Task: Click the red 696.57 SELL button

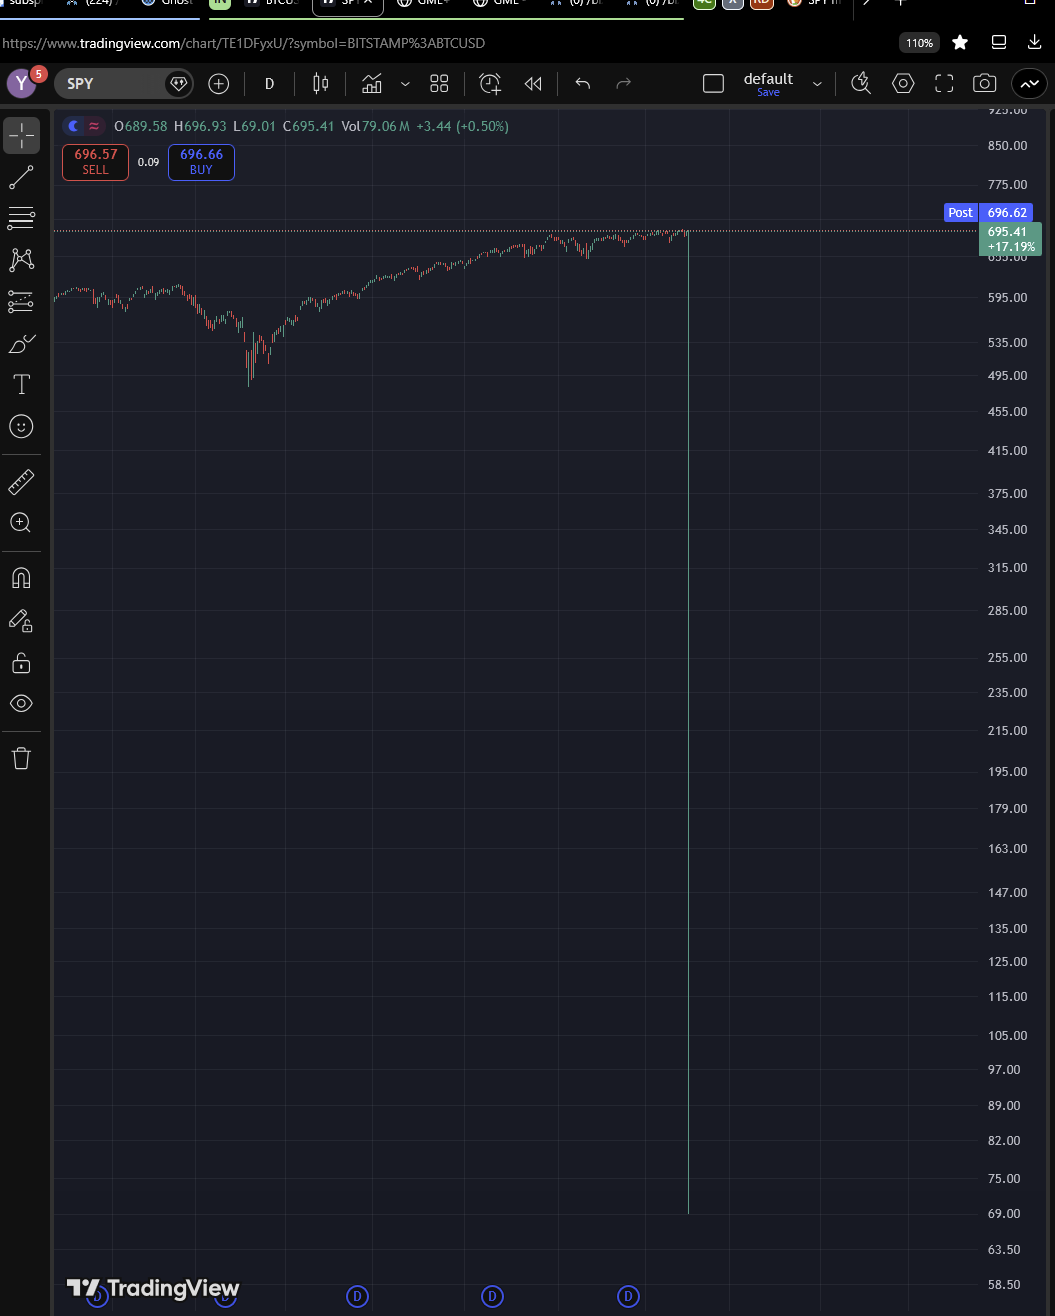Action: coord(95,162)
